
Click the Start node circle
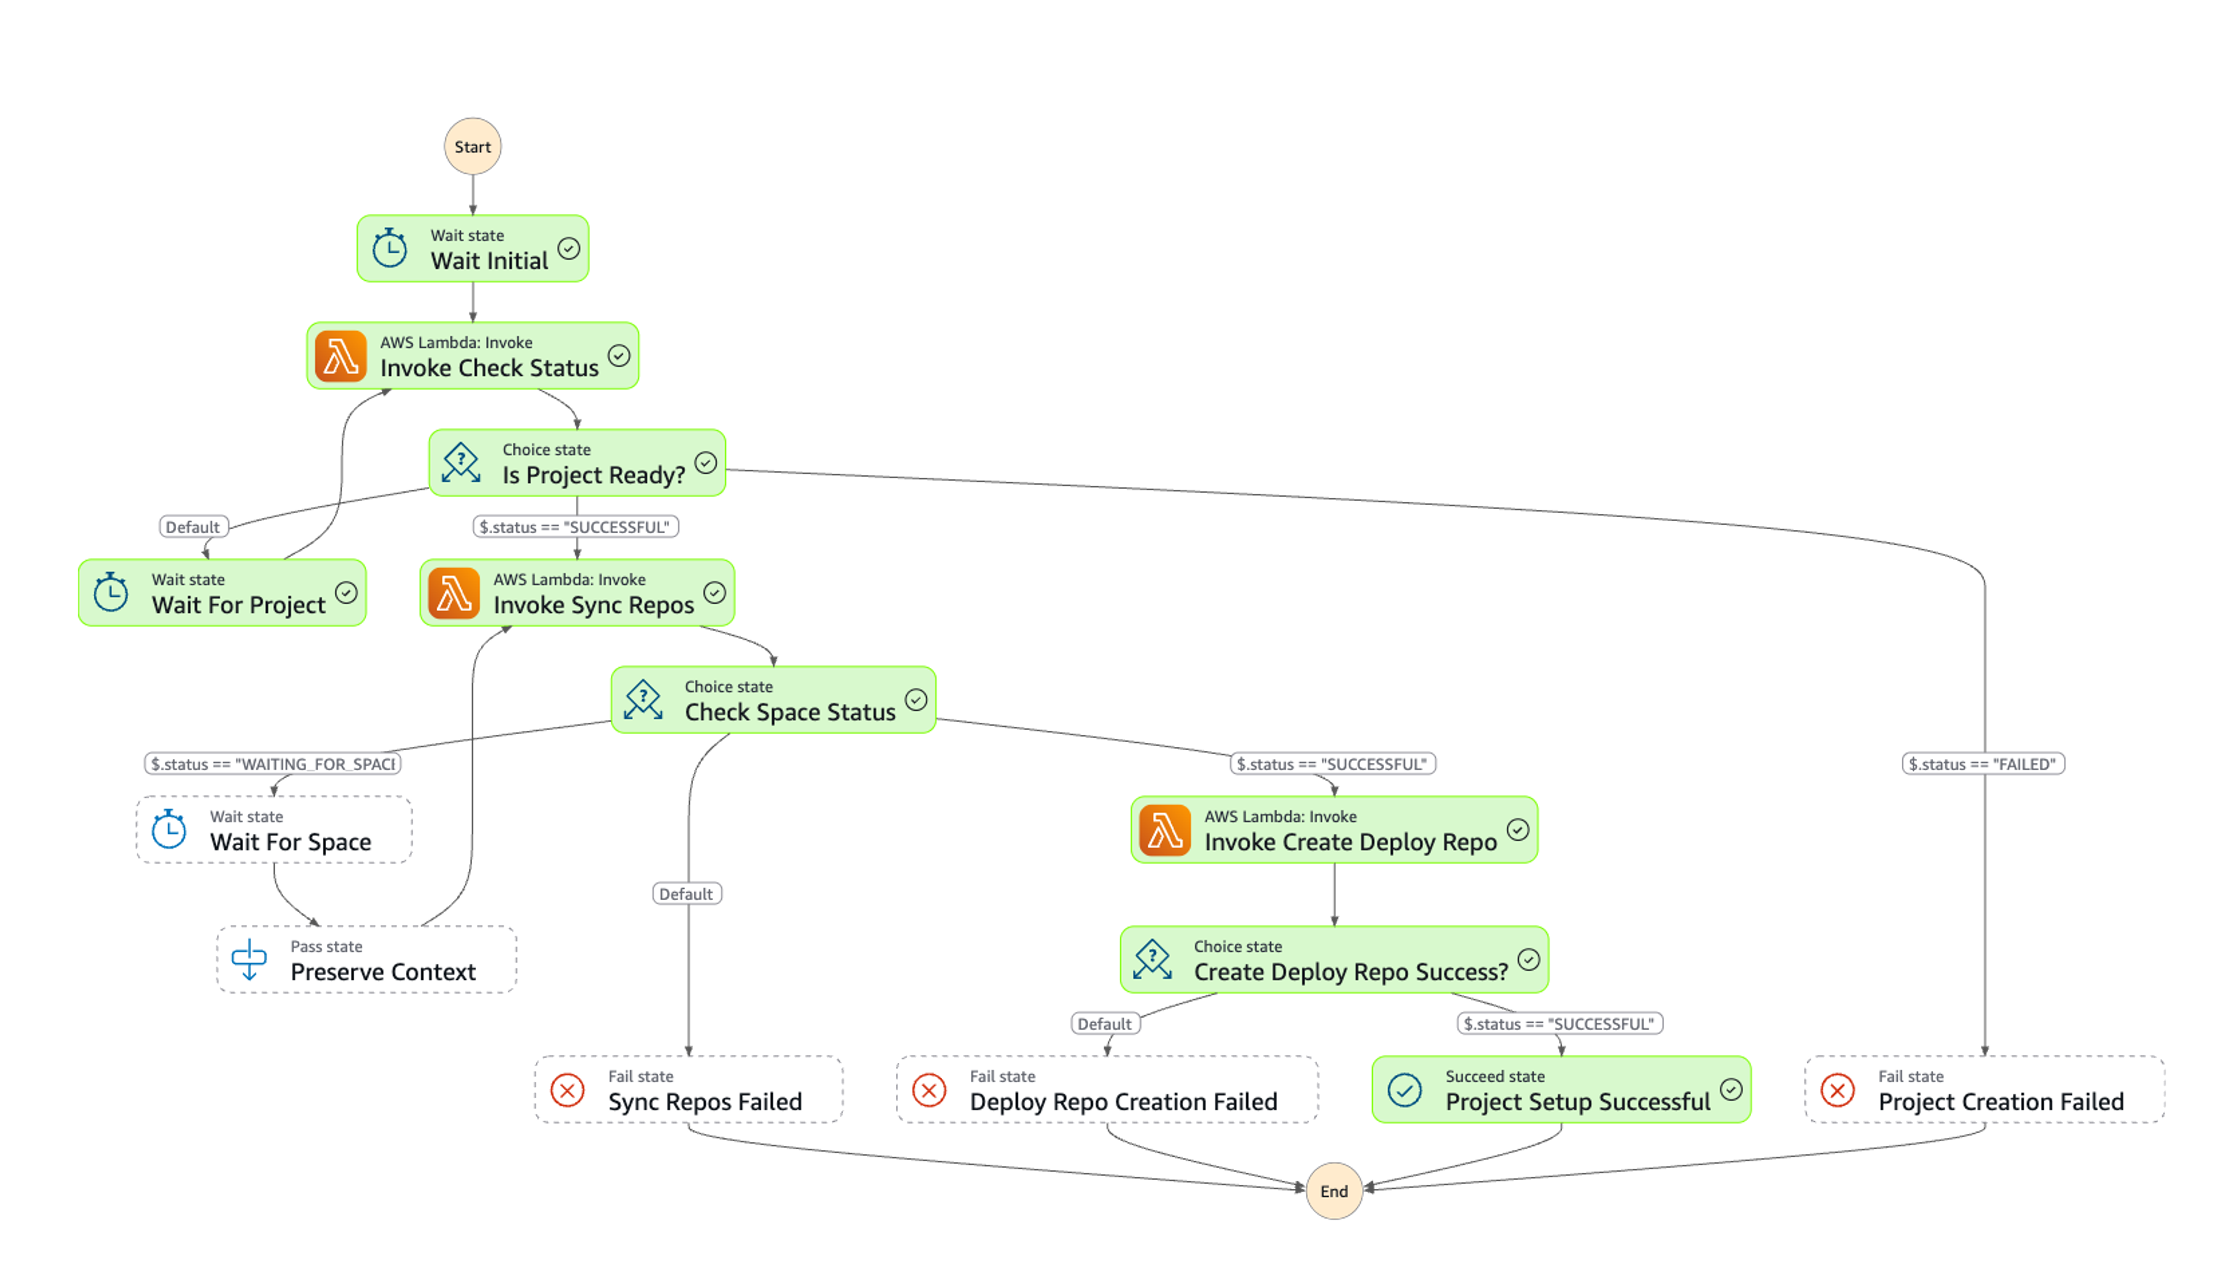tap(473, 147)
